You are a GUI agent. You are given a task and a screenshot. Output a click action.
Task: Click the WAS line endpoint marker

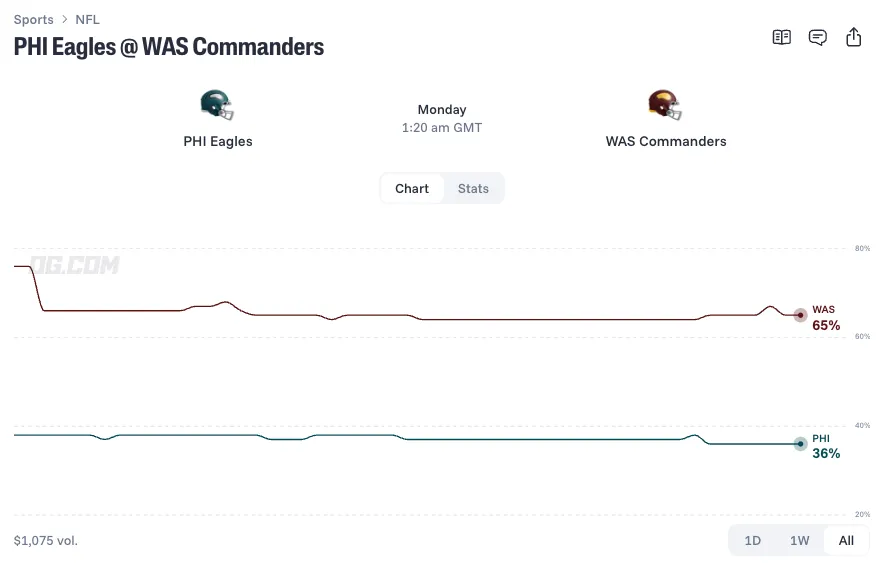tap(800, 315)
